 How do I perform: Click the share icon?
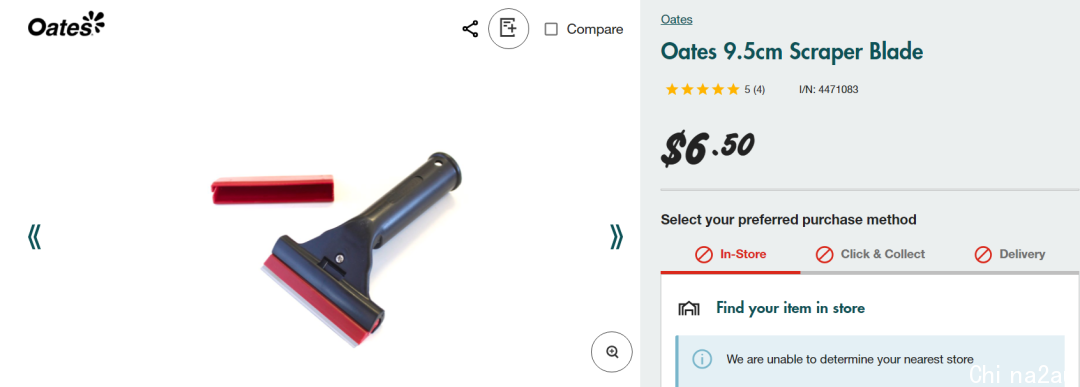pos(470,29)
